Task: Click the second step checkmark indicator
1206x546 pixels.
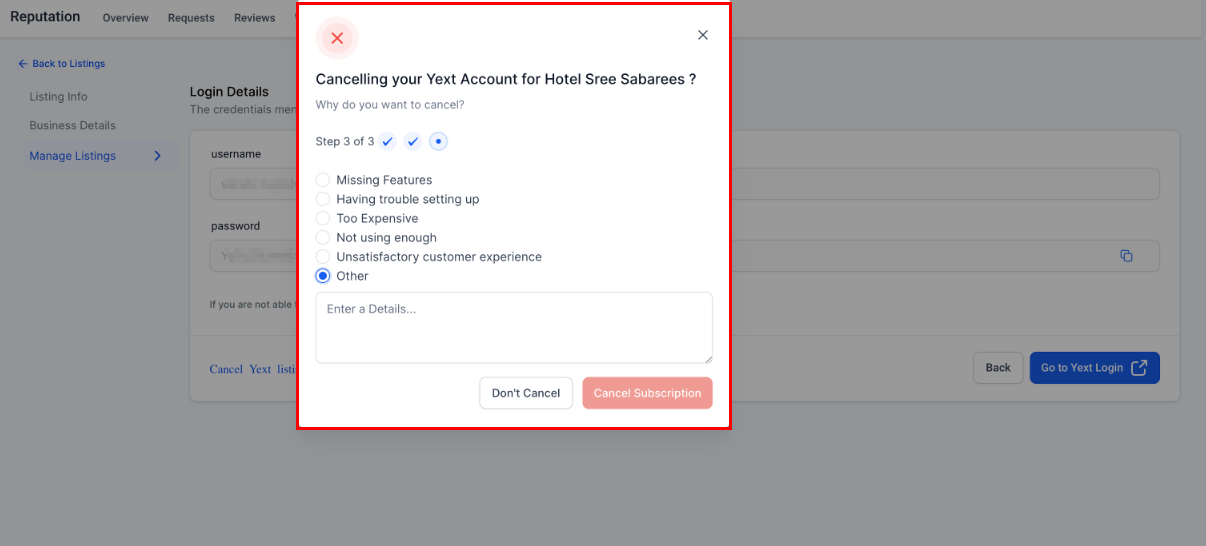Action: coord(413,142)
